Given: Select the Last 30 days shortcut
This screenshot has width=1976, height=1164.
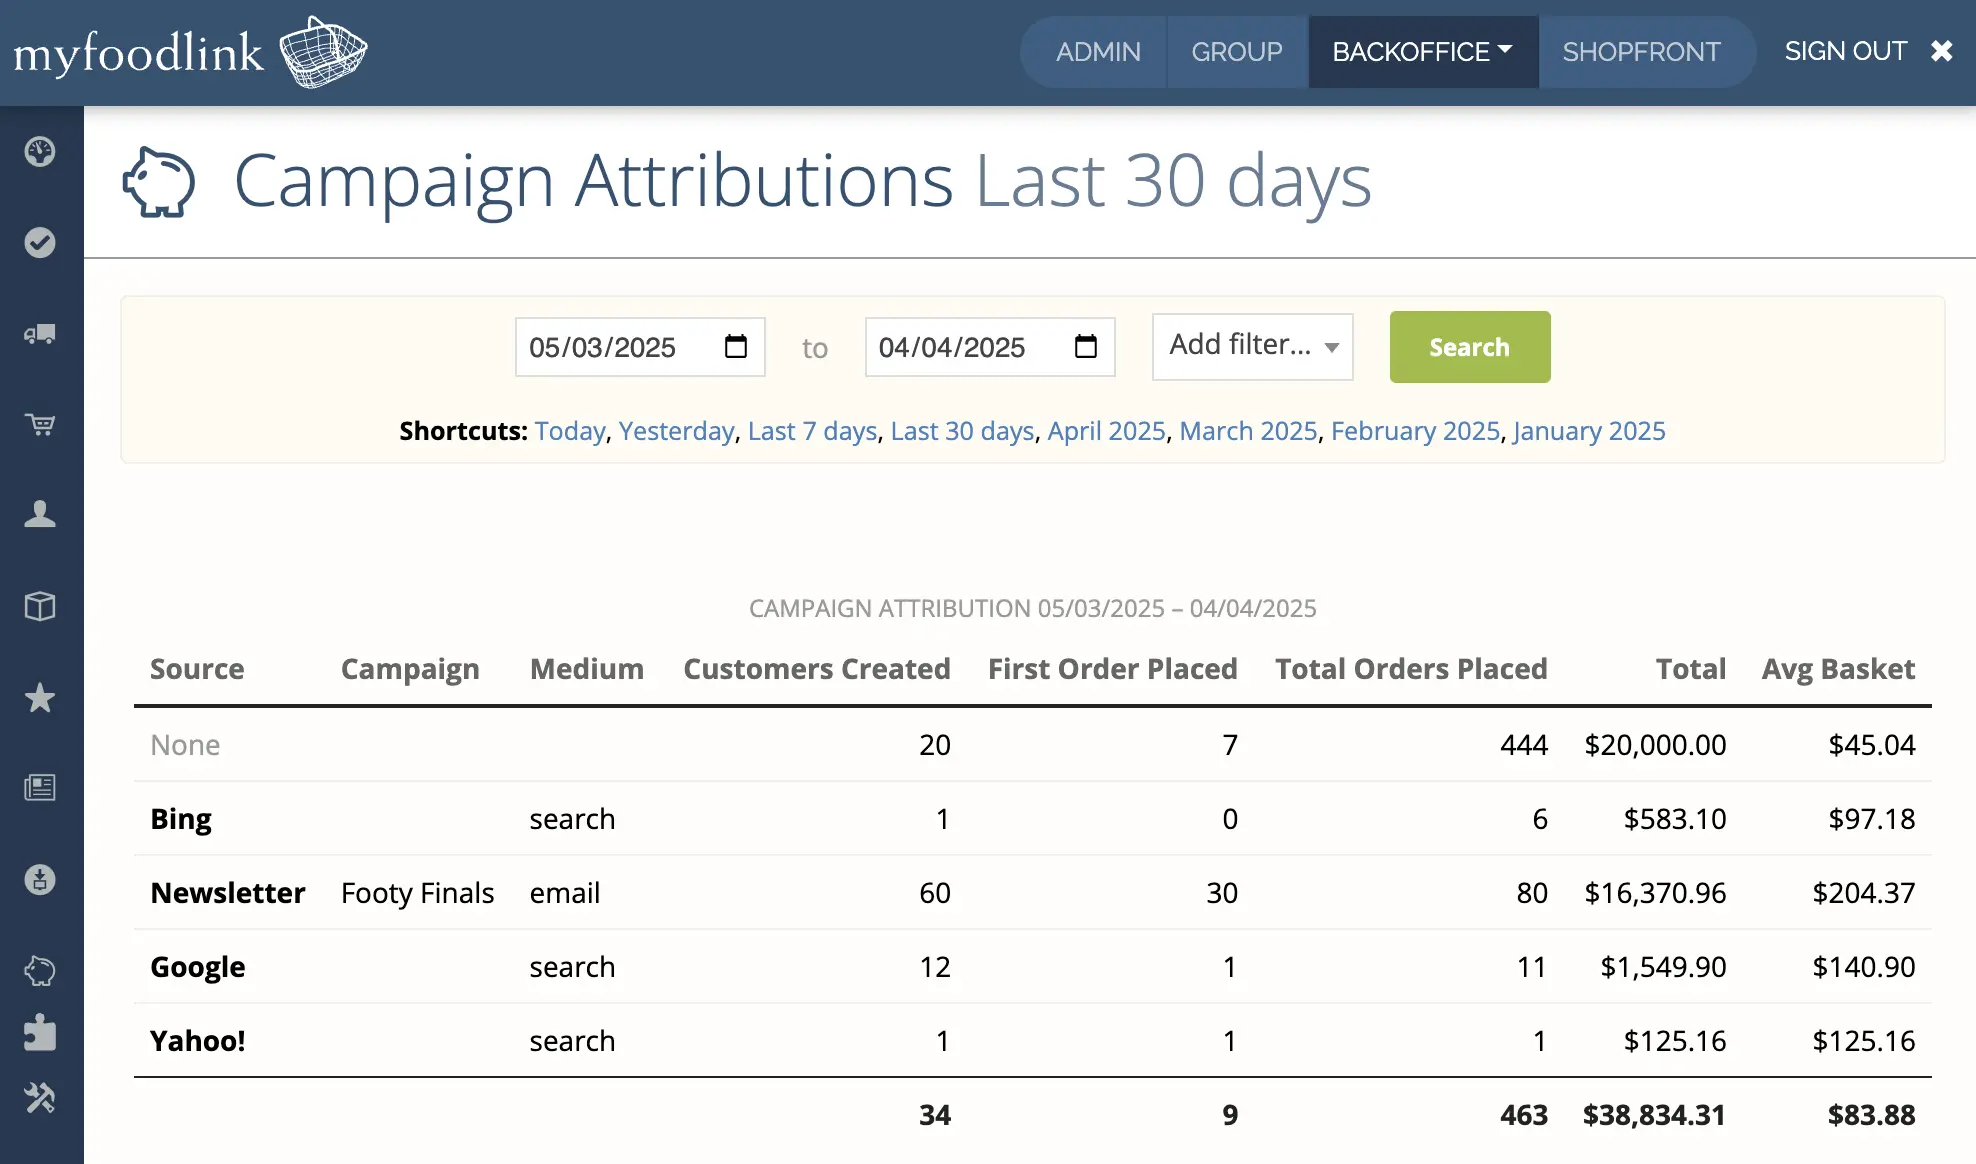Looking at the screenshot, I should click(x=962, y=431).
